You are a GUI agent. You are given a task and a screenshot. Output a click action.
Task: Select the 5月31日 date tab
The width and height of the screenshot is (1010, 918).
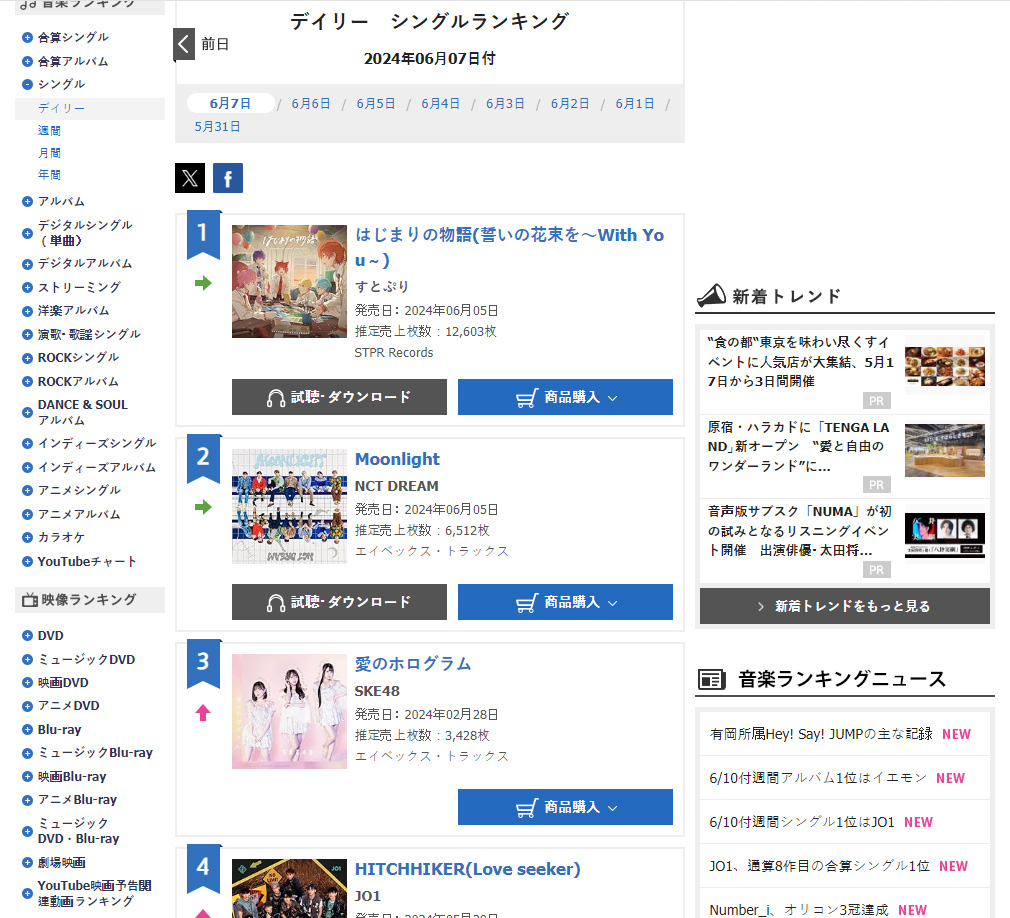point(218,127)
